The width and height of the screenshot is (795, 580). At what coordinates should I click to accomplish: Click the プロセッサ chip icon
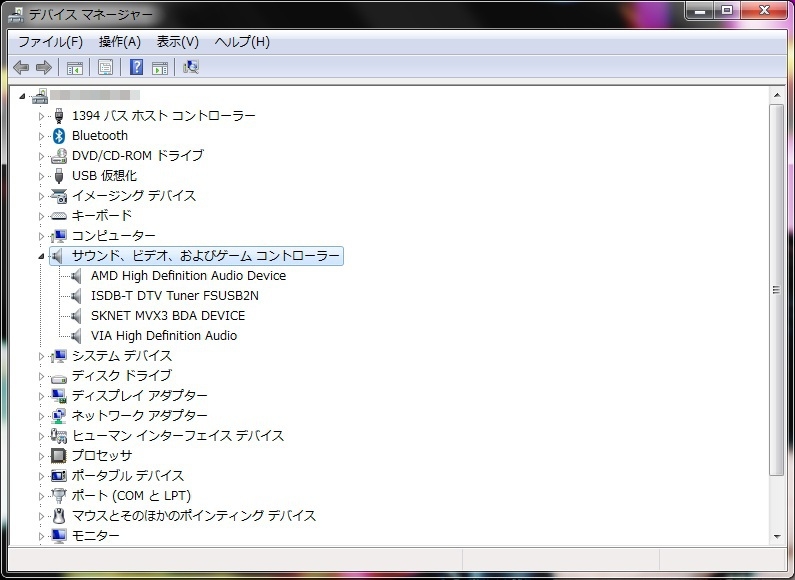point(59,456)
